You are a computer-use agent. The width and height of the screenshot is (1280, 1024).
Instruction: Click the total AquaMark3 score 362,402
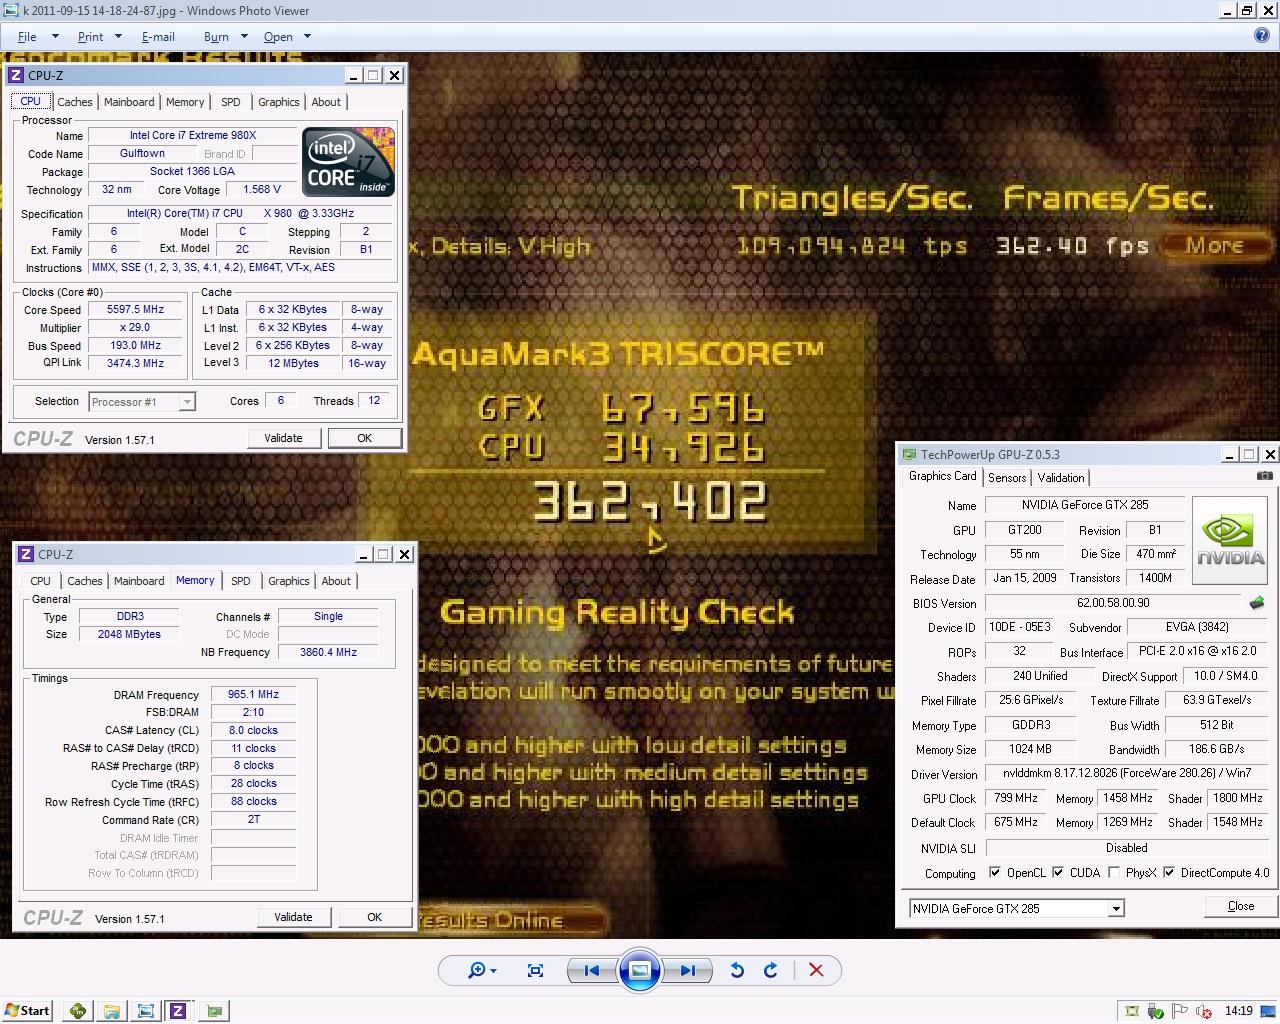[x=650, y=500]
